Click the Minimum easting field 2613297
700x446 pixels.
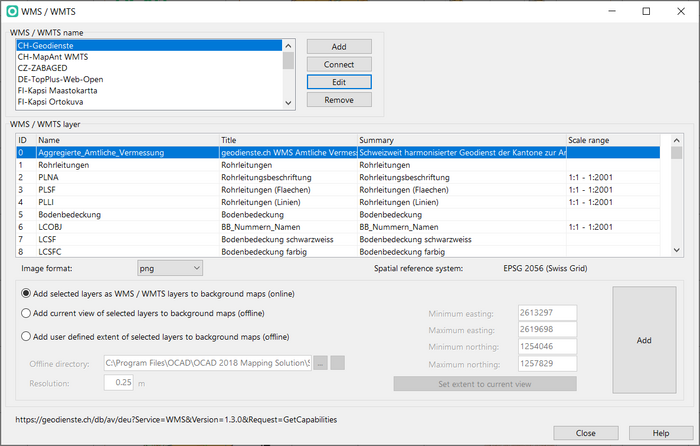coord(547,313)
